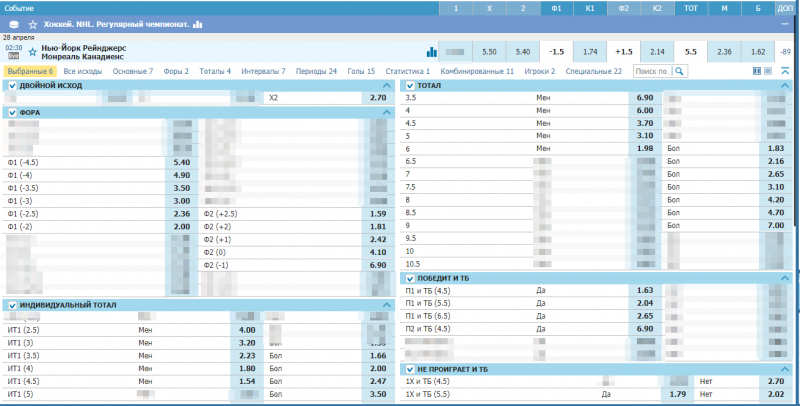Screen dimensions: 800x406
Task: Switch to the Все исходы tab
Action: (x=82, y=72)
